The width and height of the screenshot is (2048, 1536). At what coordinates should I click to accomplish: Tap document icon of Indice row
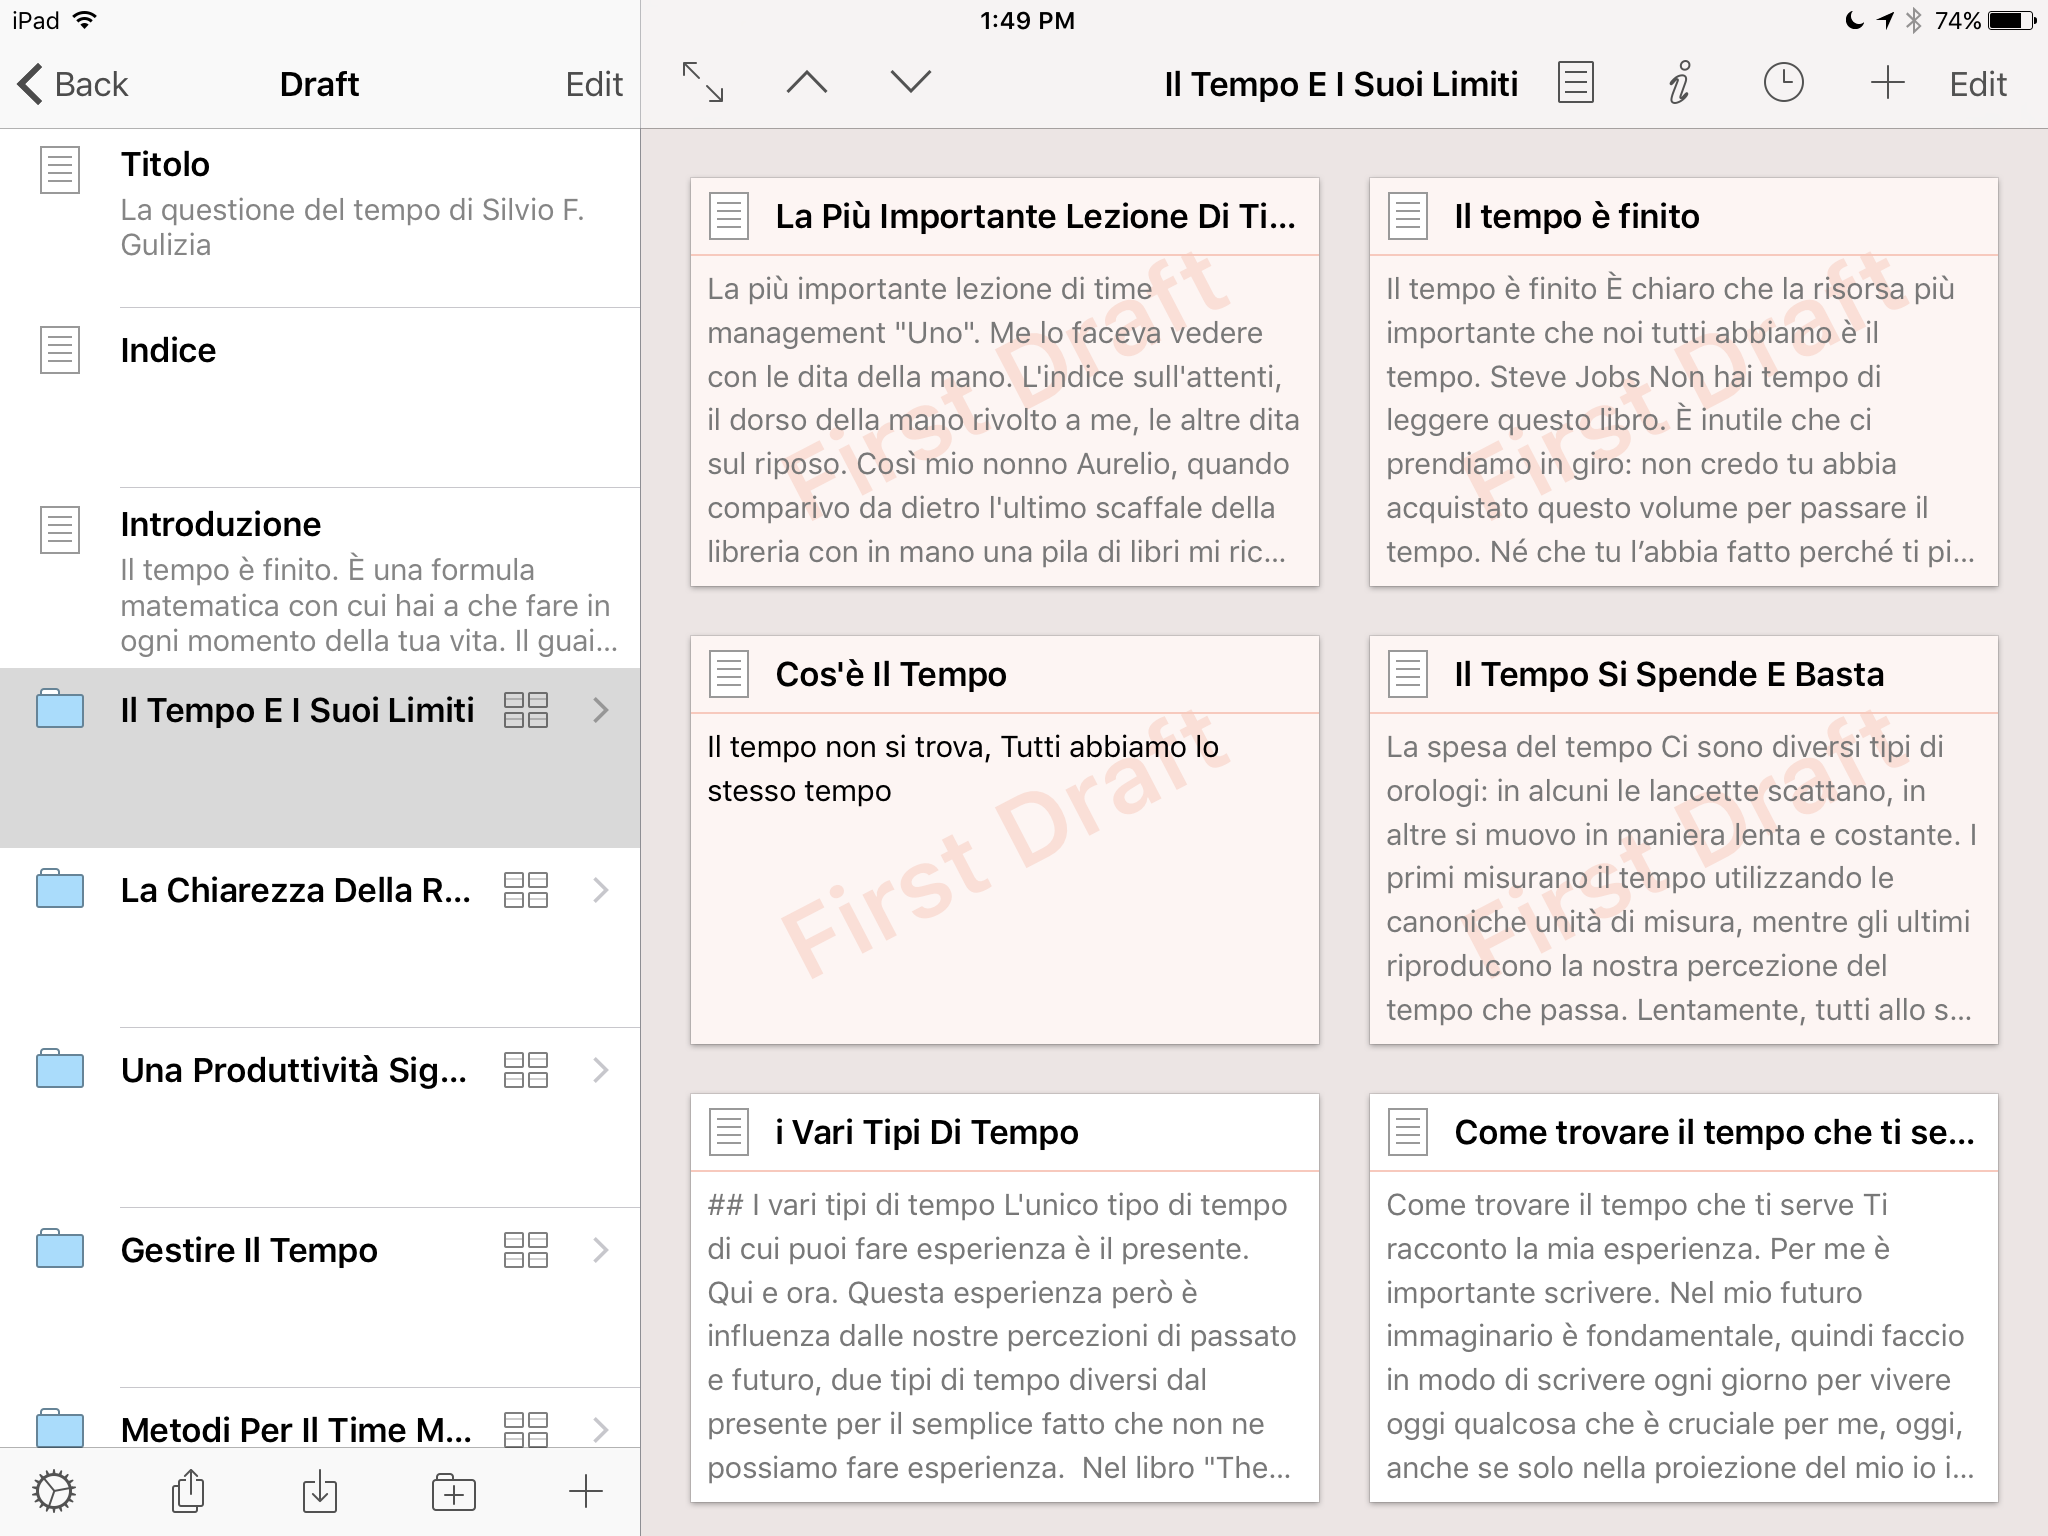click(60, 350)
